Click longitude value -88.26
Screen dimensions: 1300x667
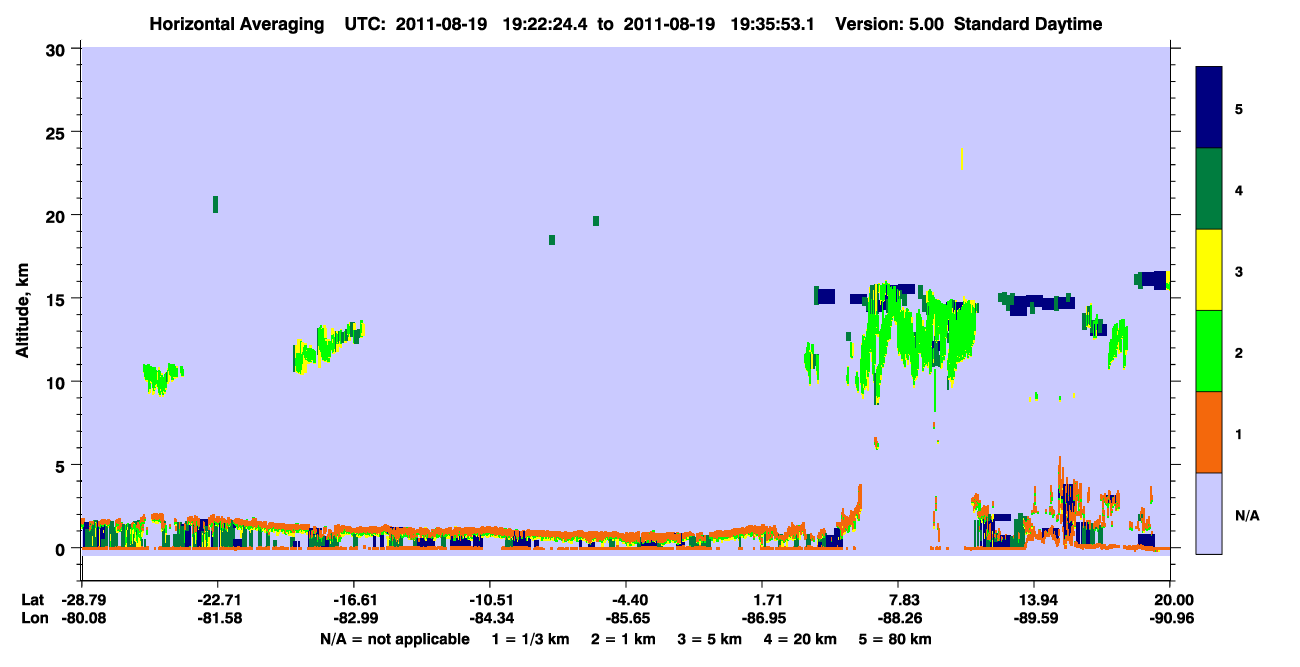click(898, 618)
